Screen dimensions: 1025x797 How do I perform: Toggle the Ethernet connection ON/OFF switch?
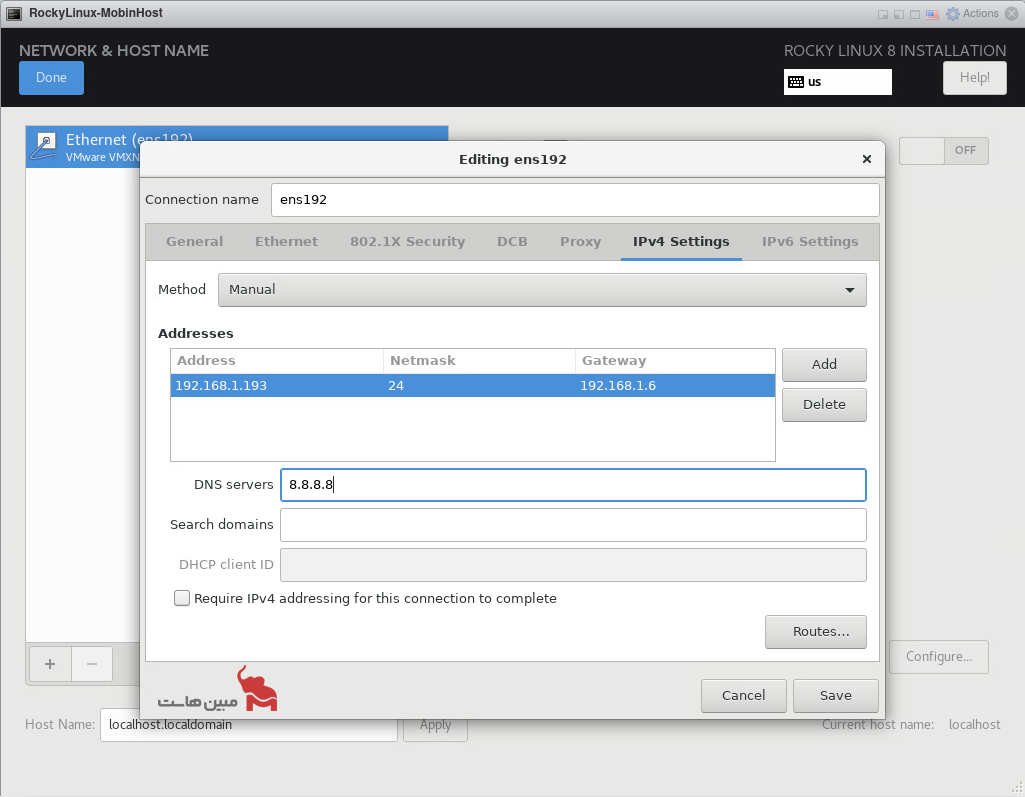(943, 150)
